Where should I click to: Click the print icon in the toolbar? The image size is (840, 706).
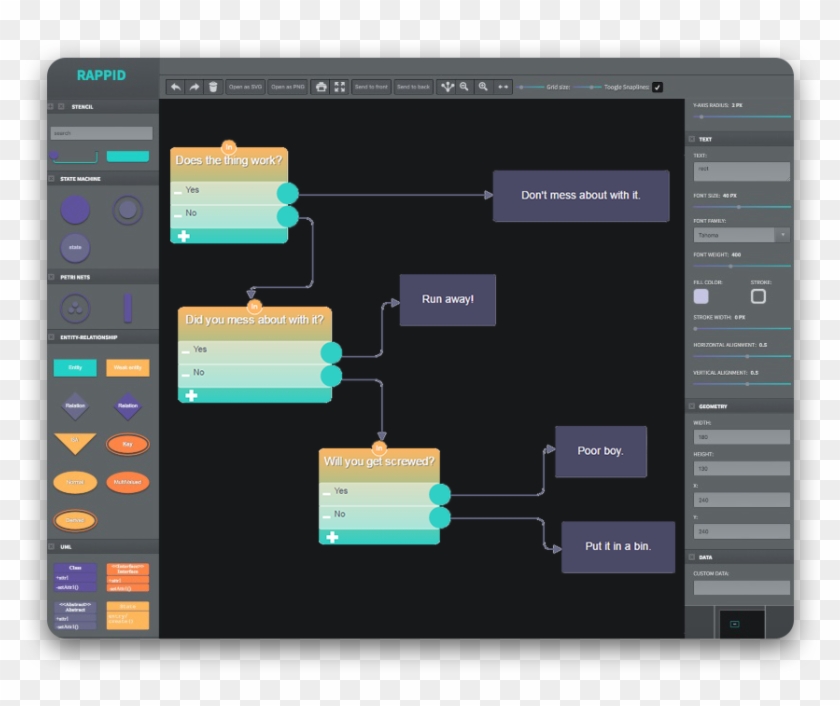click(x=321, y=87)
